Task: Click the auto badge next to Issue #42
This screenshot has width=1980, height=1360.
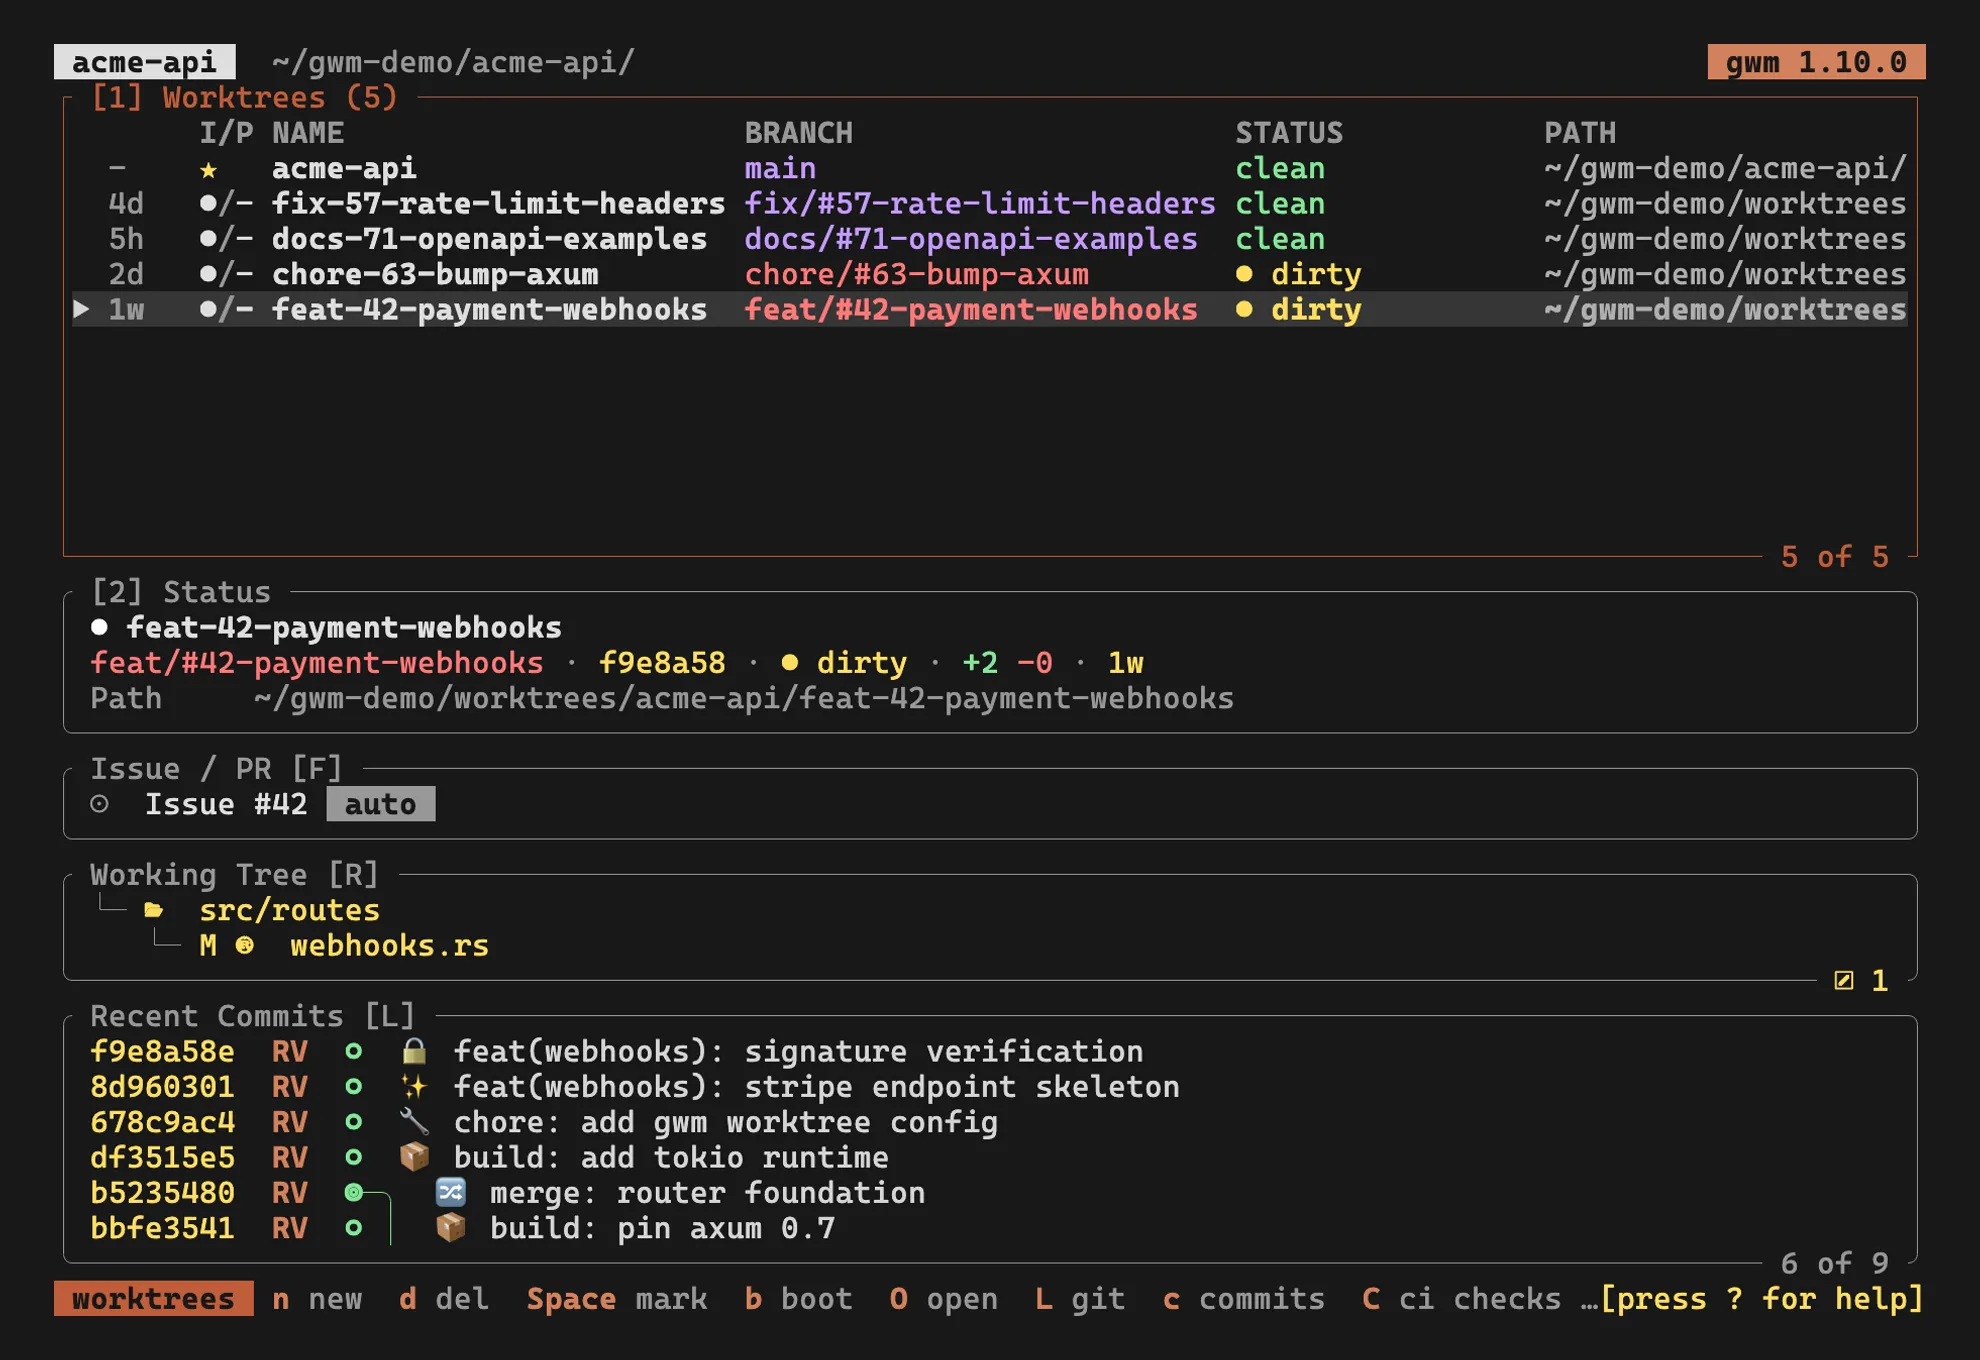Action: 381,804
